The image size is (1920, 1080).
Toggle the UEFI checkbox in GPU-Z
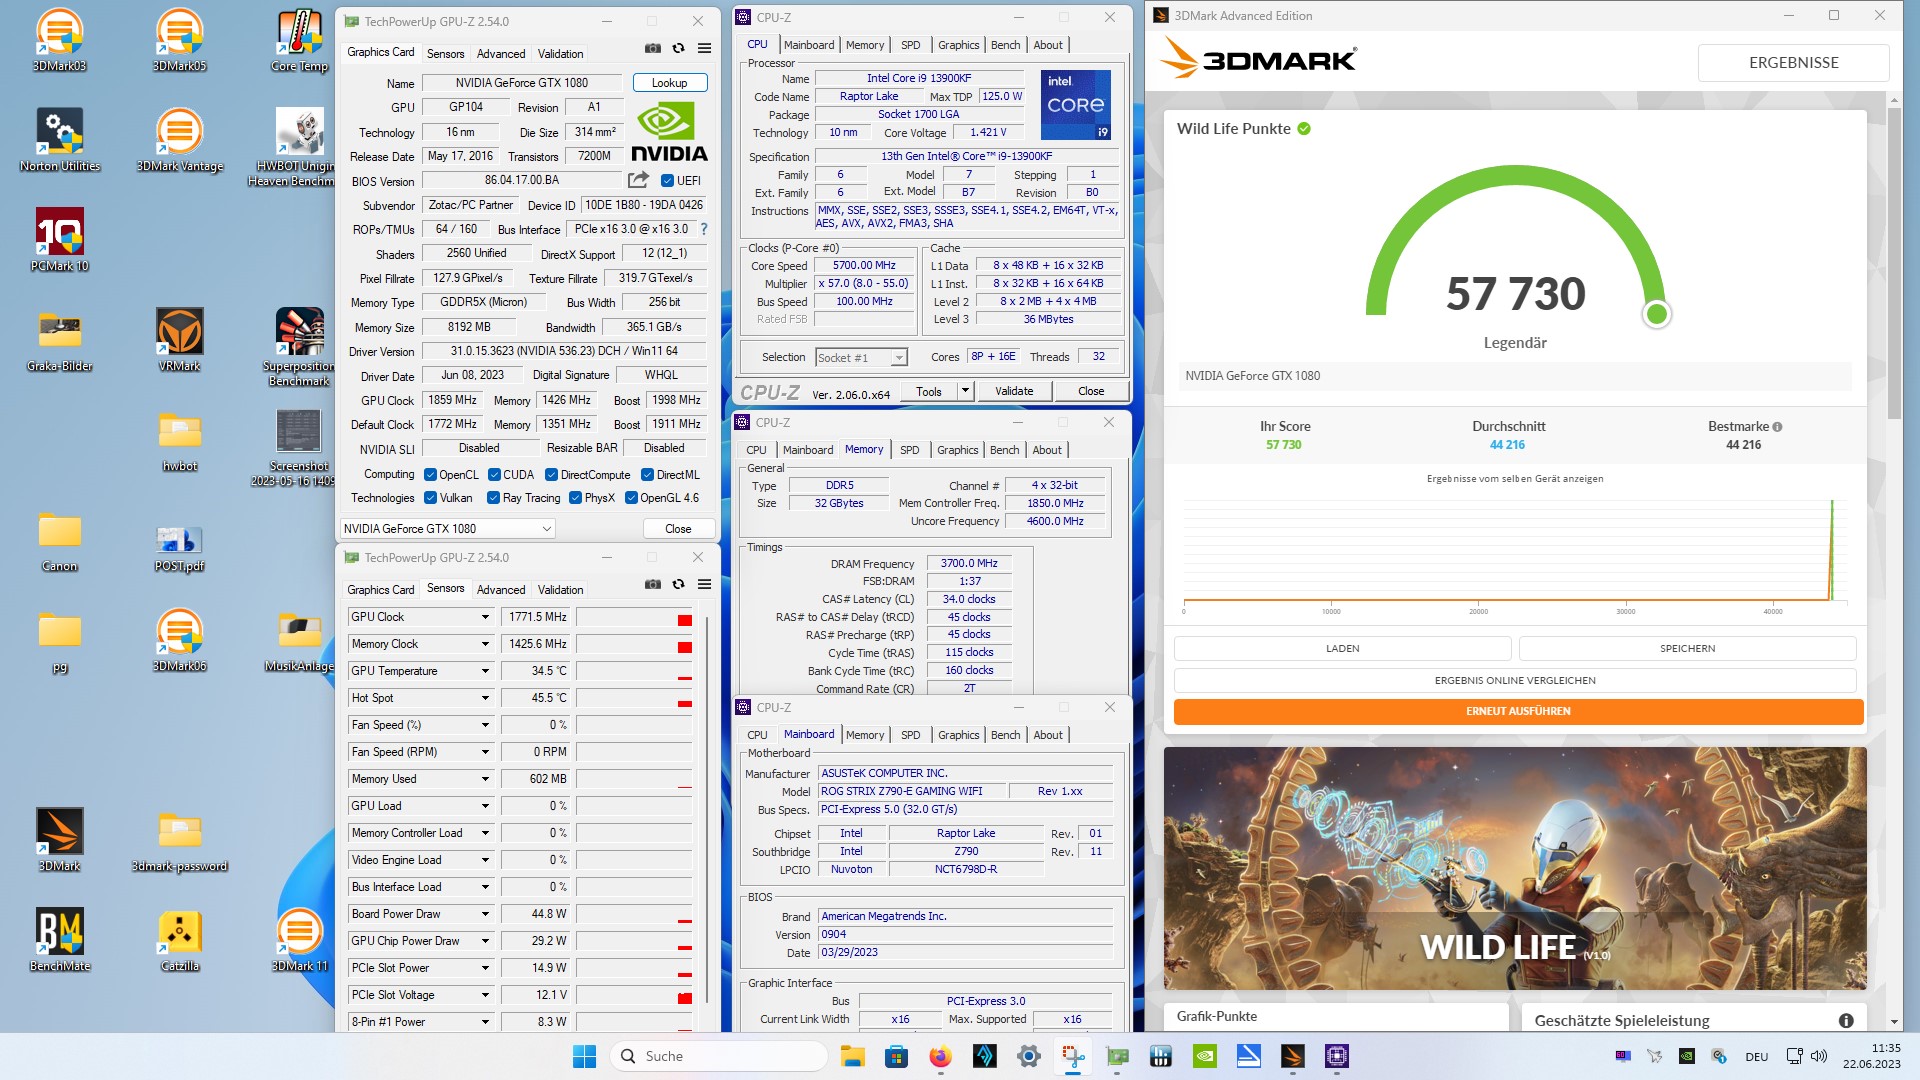pyautogui.click(x=668, y=181)
